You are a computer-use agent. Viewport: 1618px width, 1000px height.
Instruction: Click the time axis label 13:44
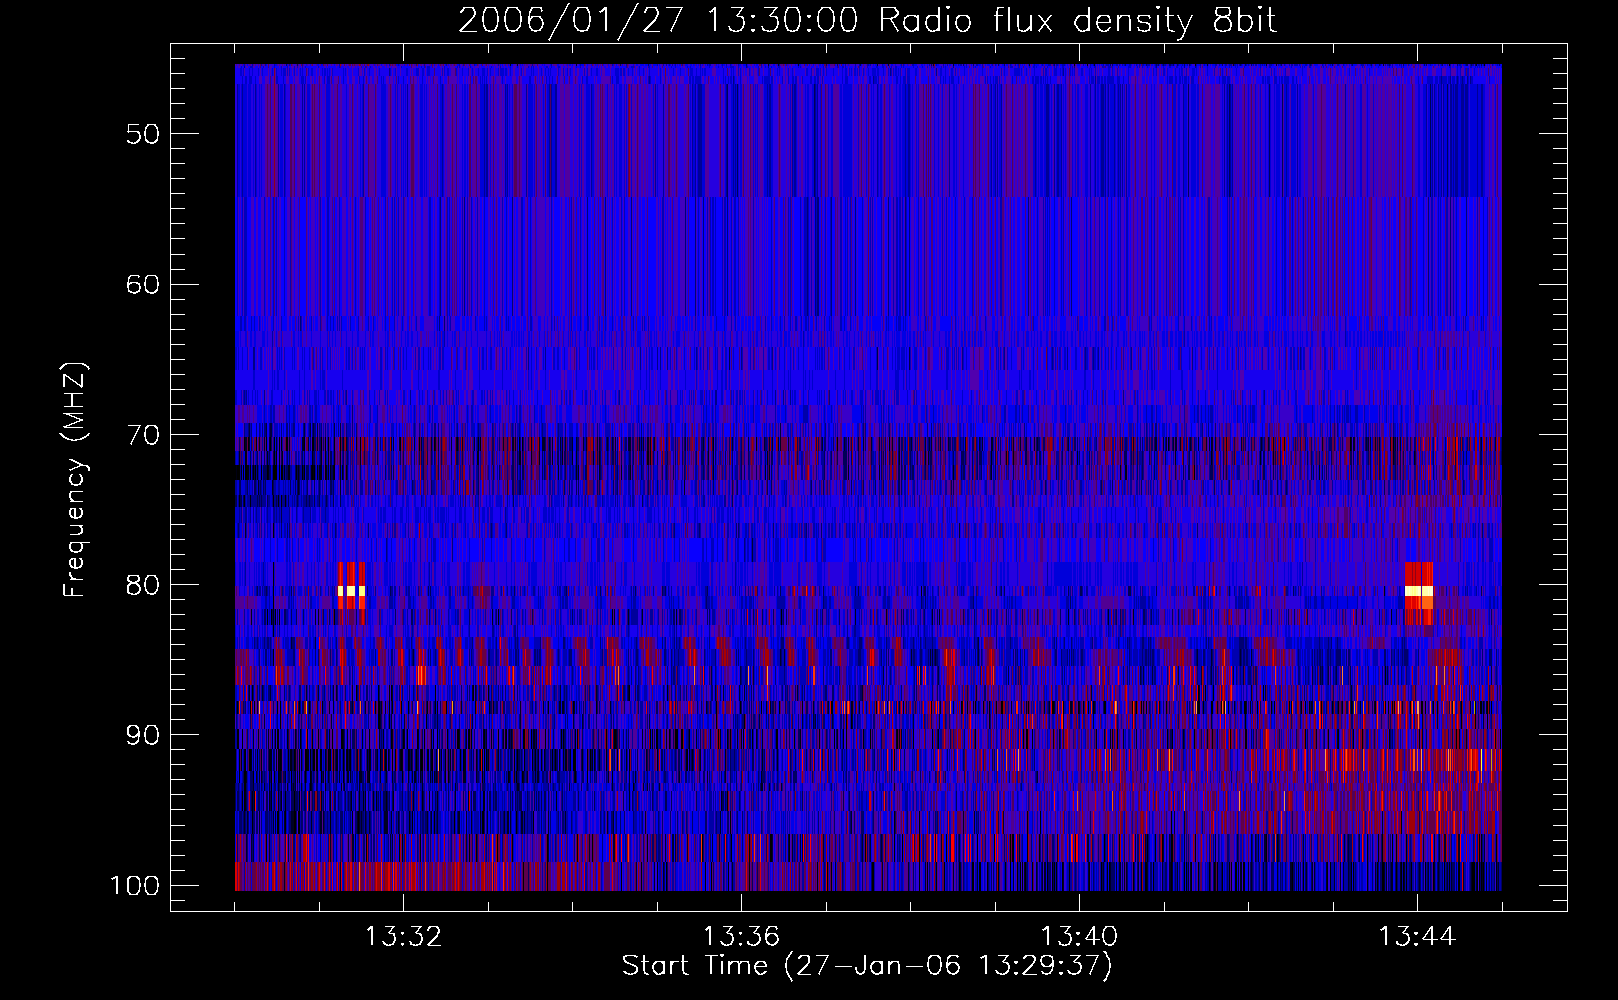[1417, 937]
